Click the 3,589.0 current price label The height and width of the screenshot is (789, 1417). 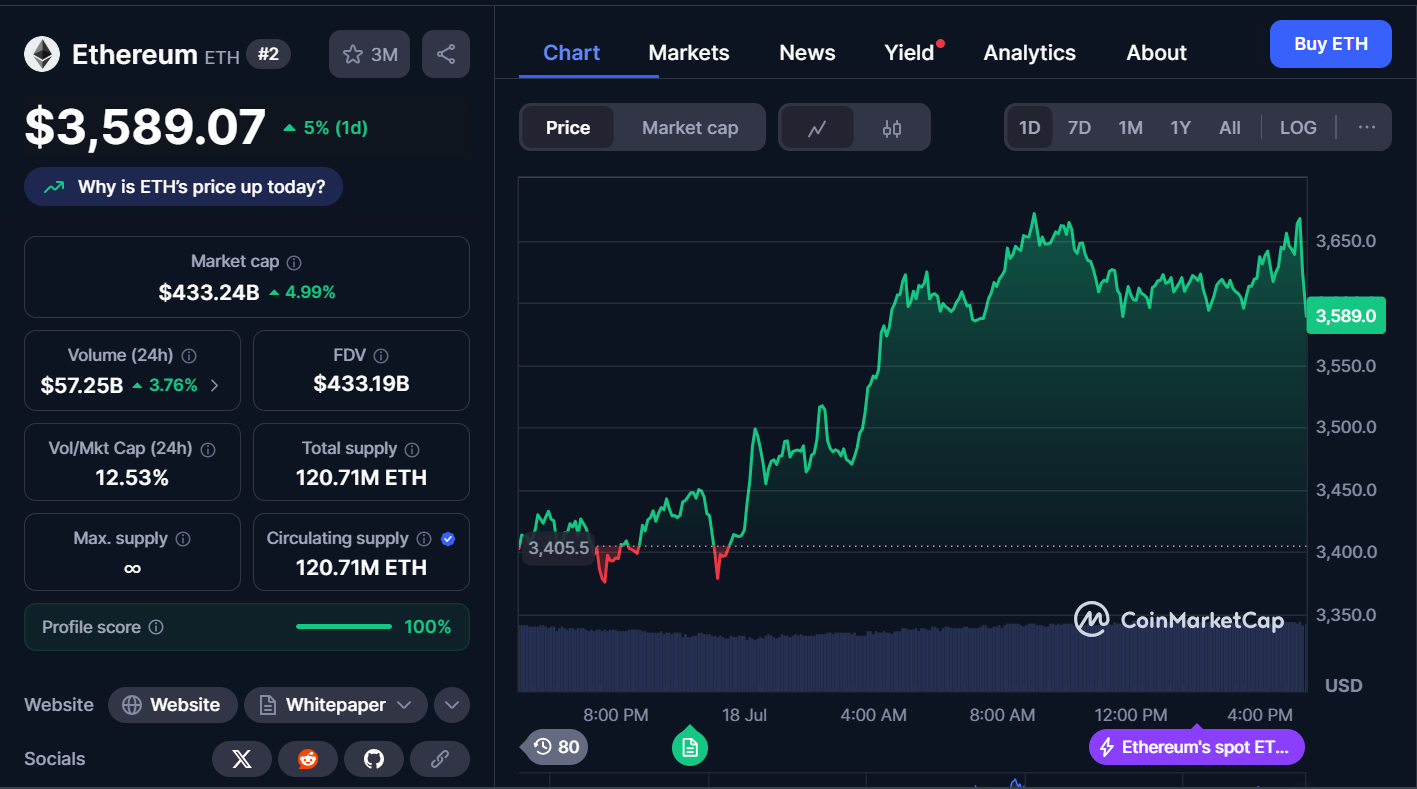click(1346, 316)
